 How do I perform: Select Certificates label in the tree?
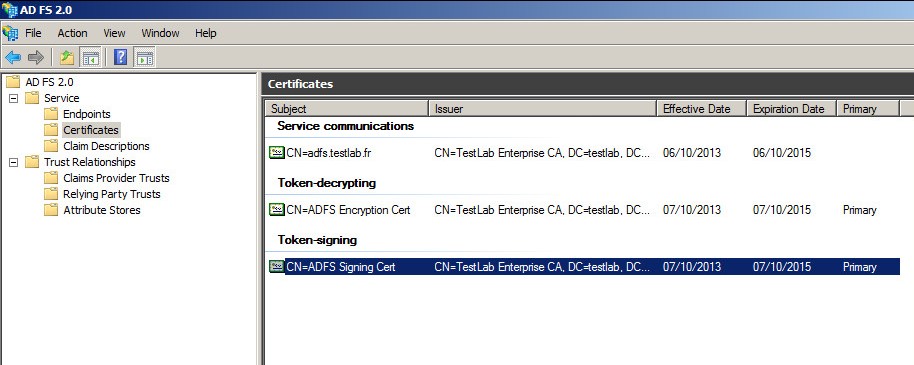click(x=91, y=130)
